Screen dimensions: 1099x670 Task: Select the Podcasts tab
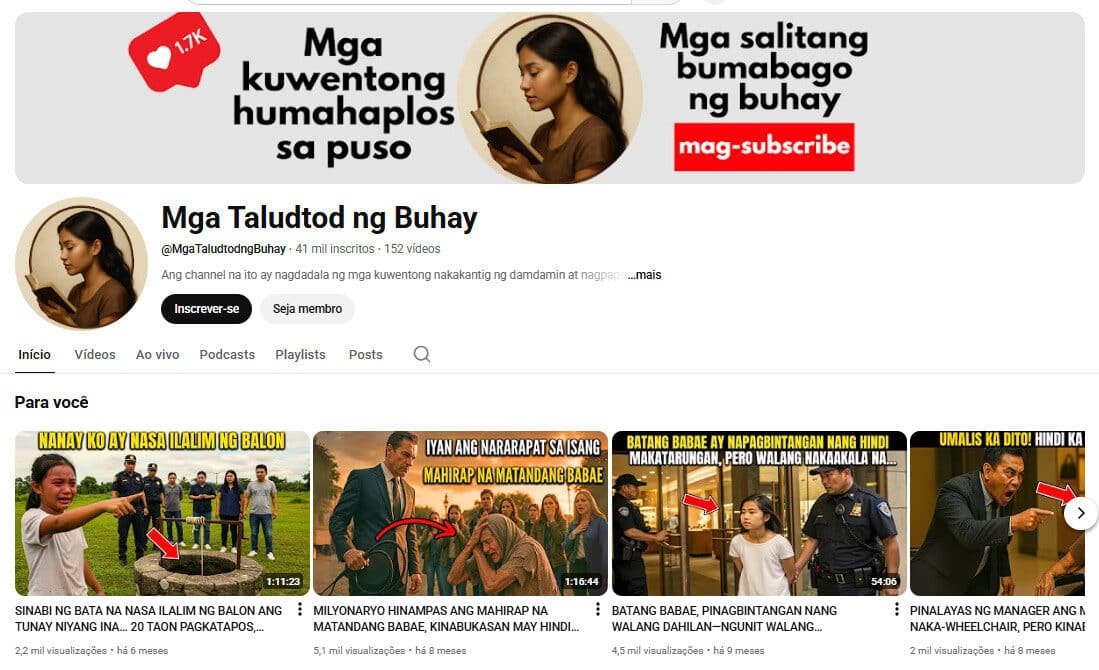coord(227,355)
